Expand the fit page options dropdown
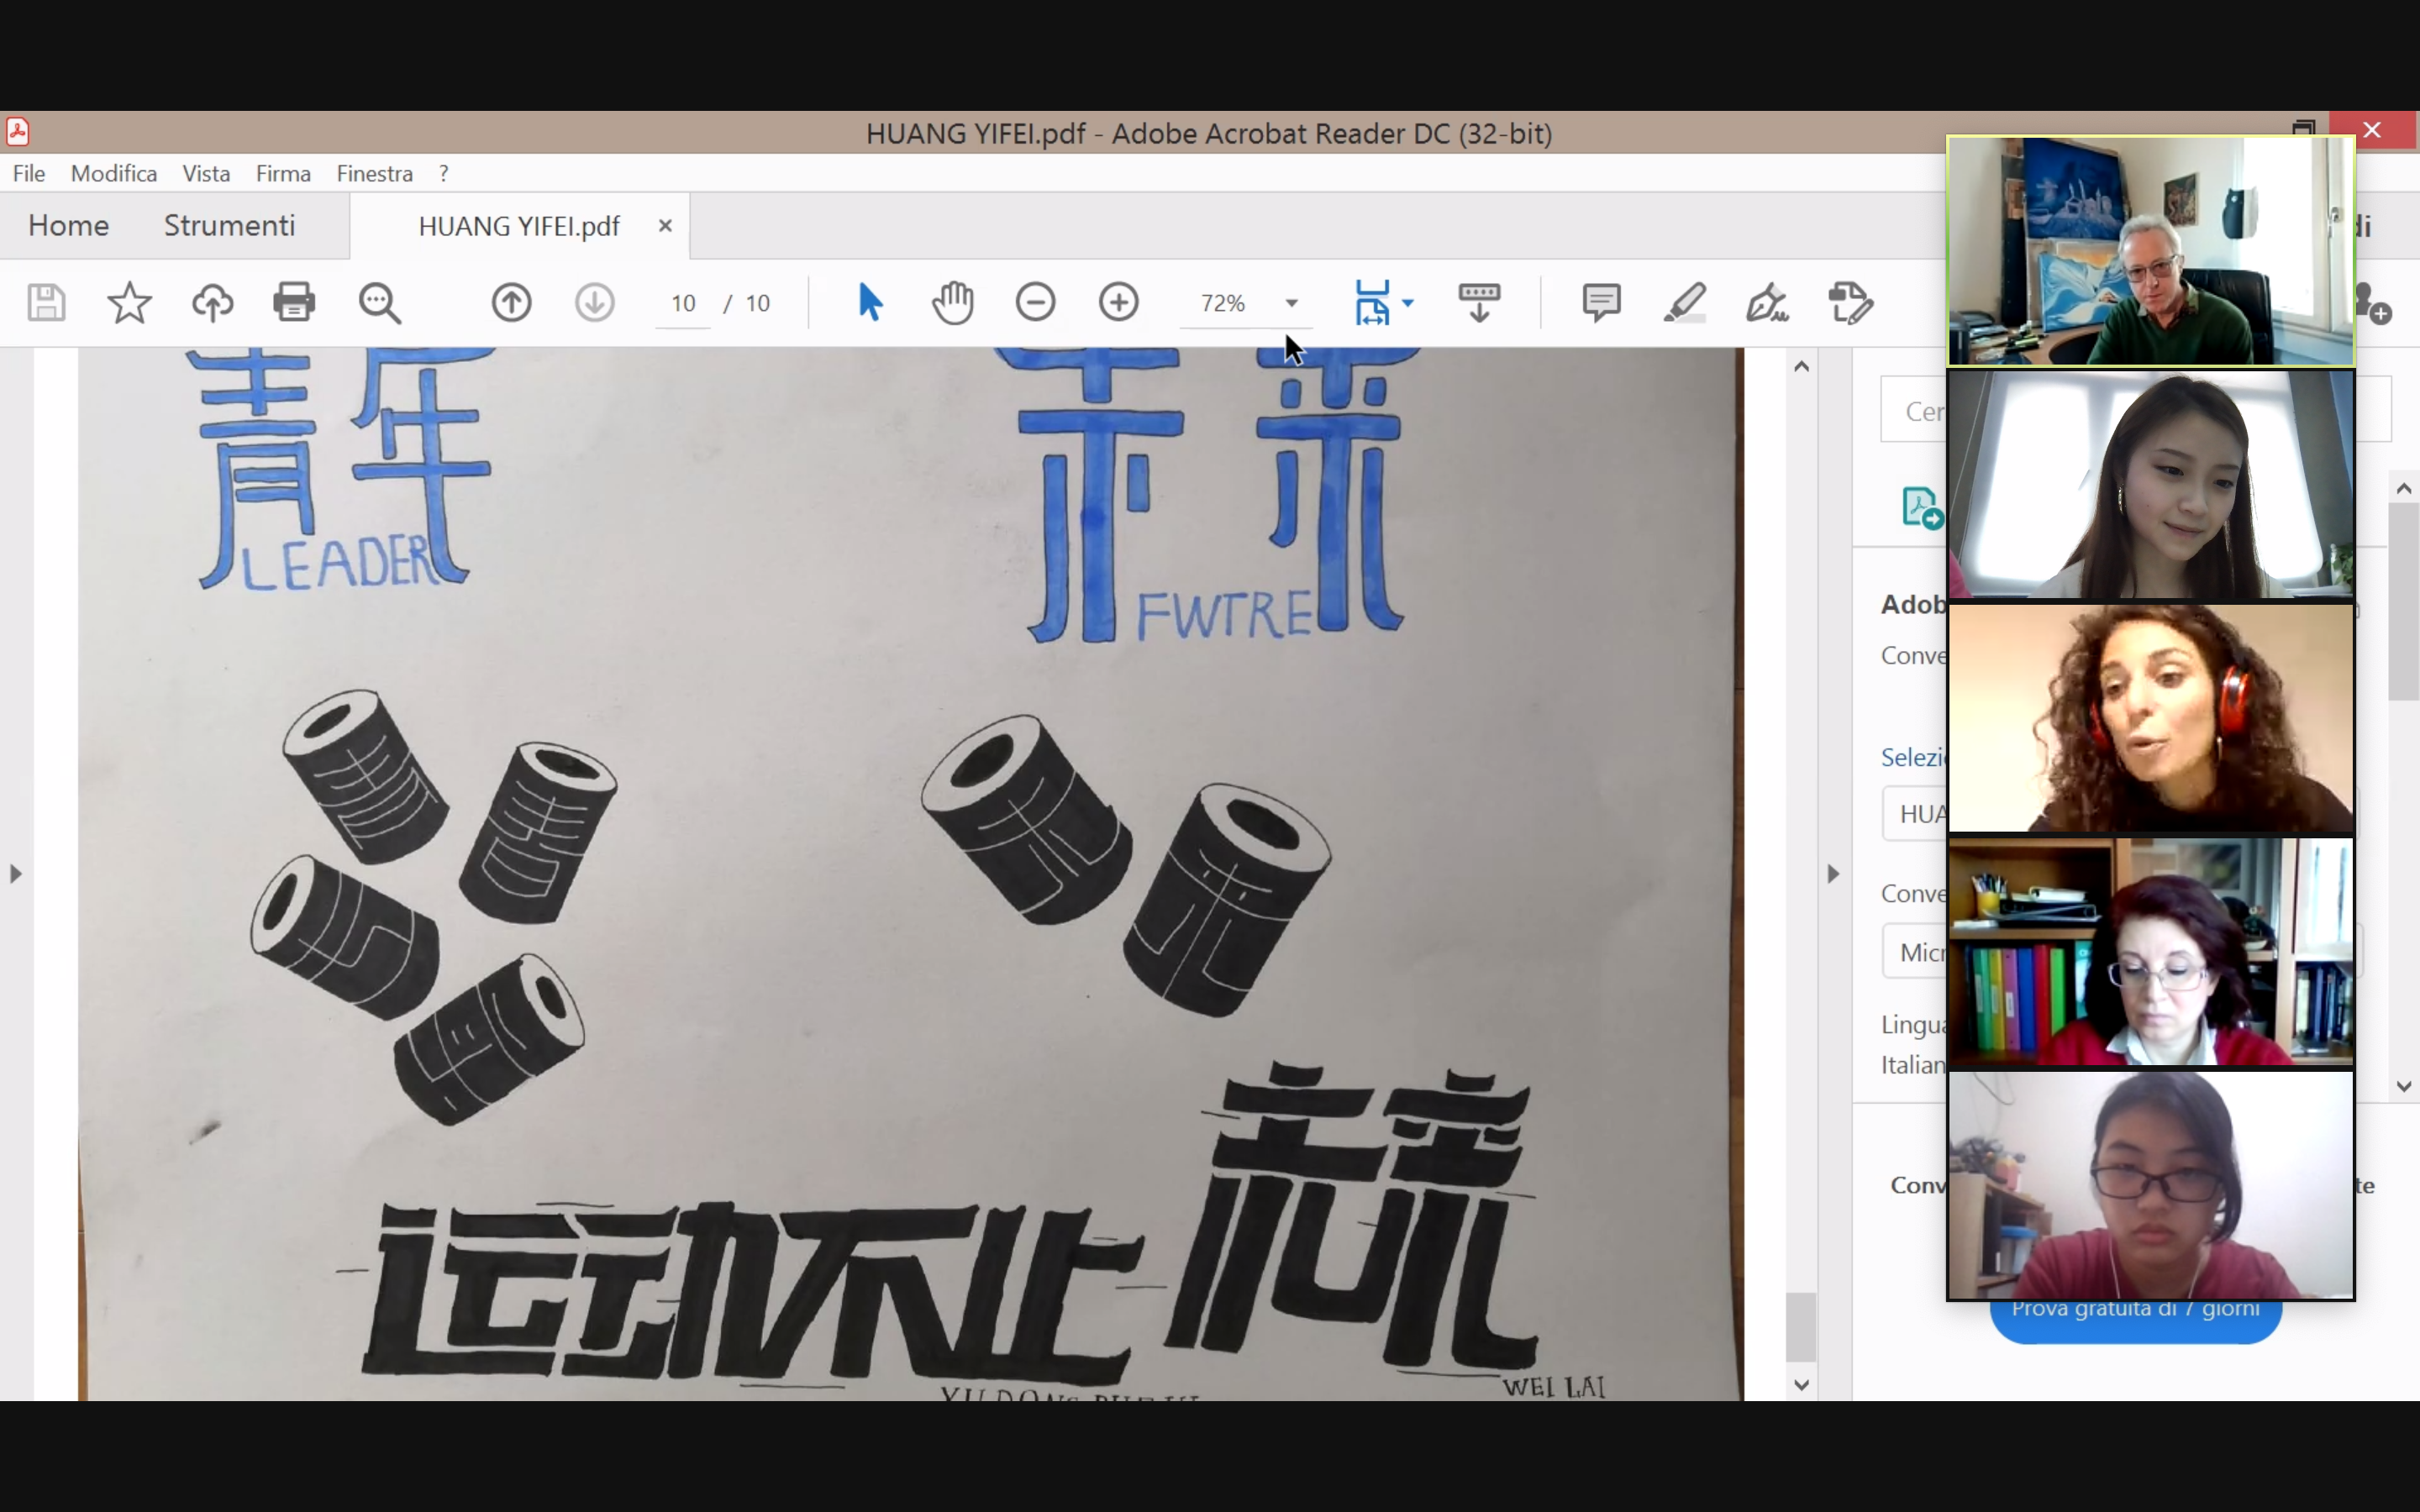 coord(1408,302)
